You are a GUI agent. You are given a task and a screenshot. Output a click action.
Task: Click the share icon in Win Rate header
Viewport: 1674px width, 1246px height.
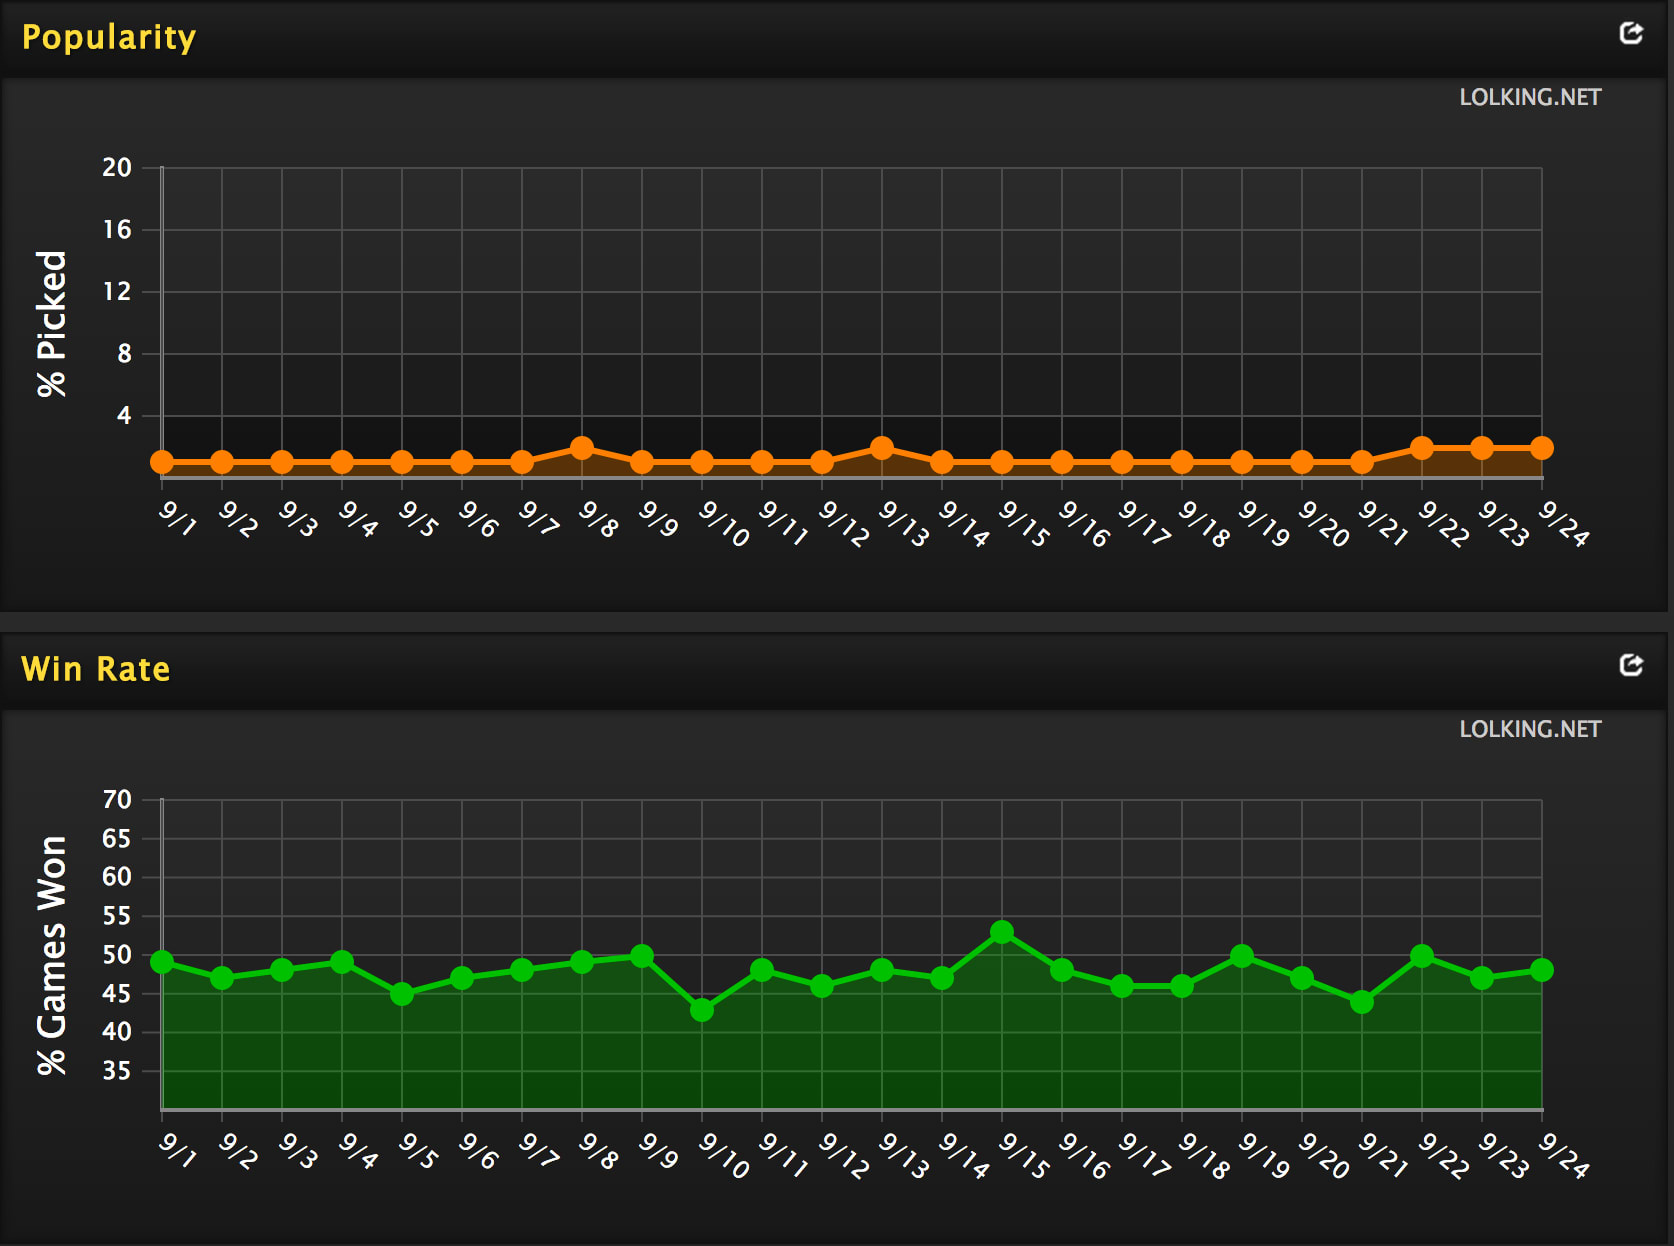coord(1631,666)
